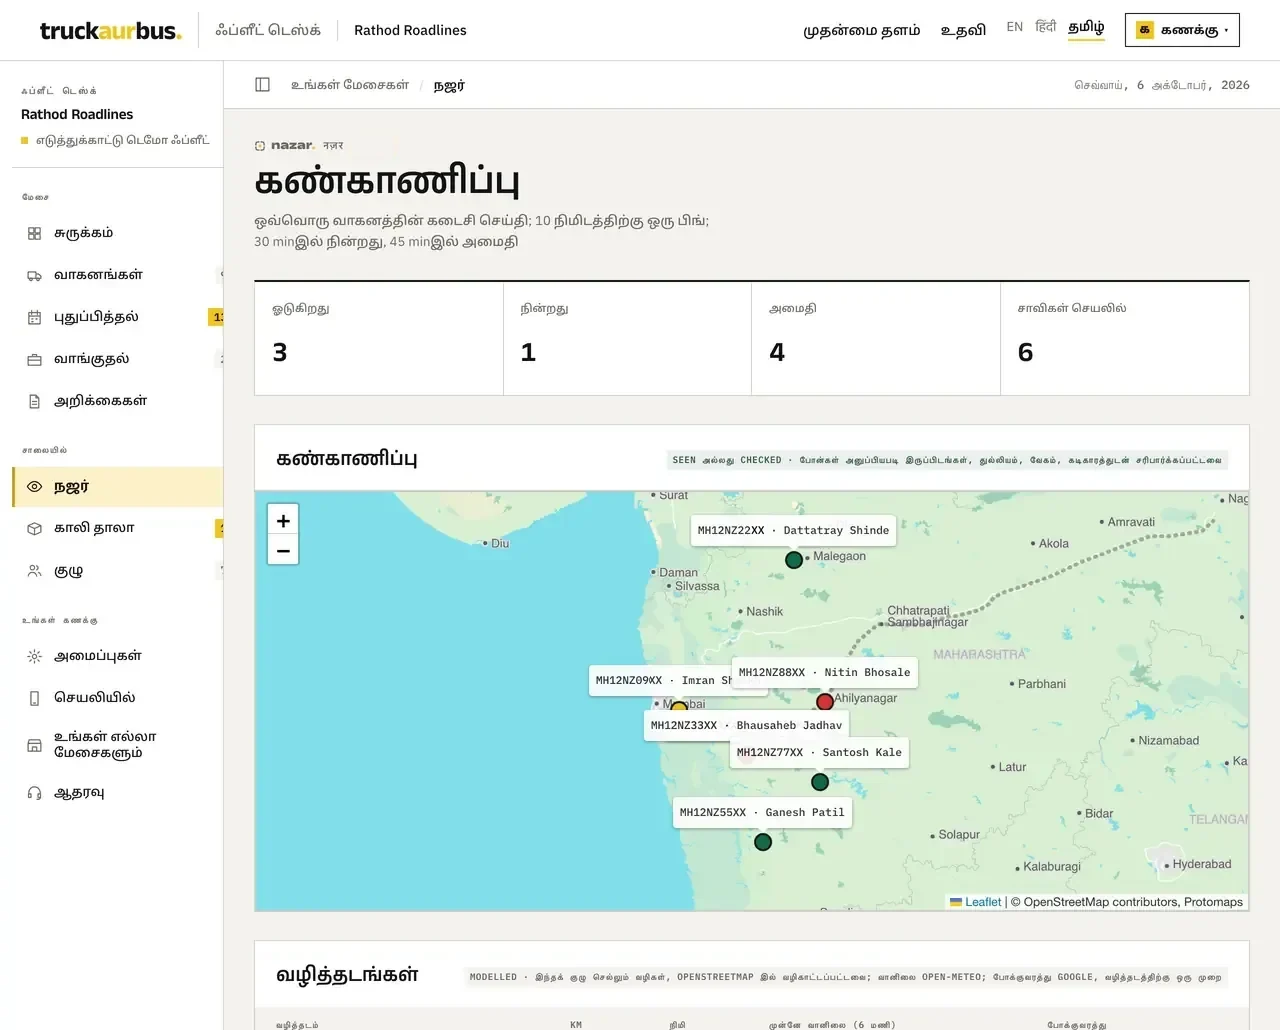Screen dimensions: 1280x1030
Task: Toggle the sidebar panel icon
Action: click(263, 85)
